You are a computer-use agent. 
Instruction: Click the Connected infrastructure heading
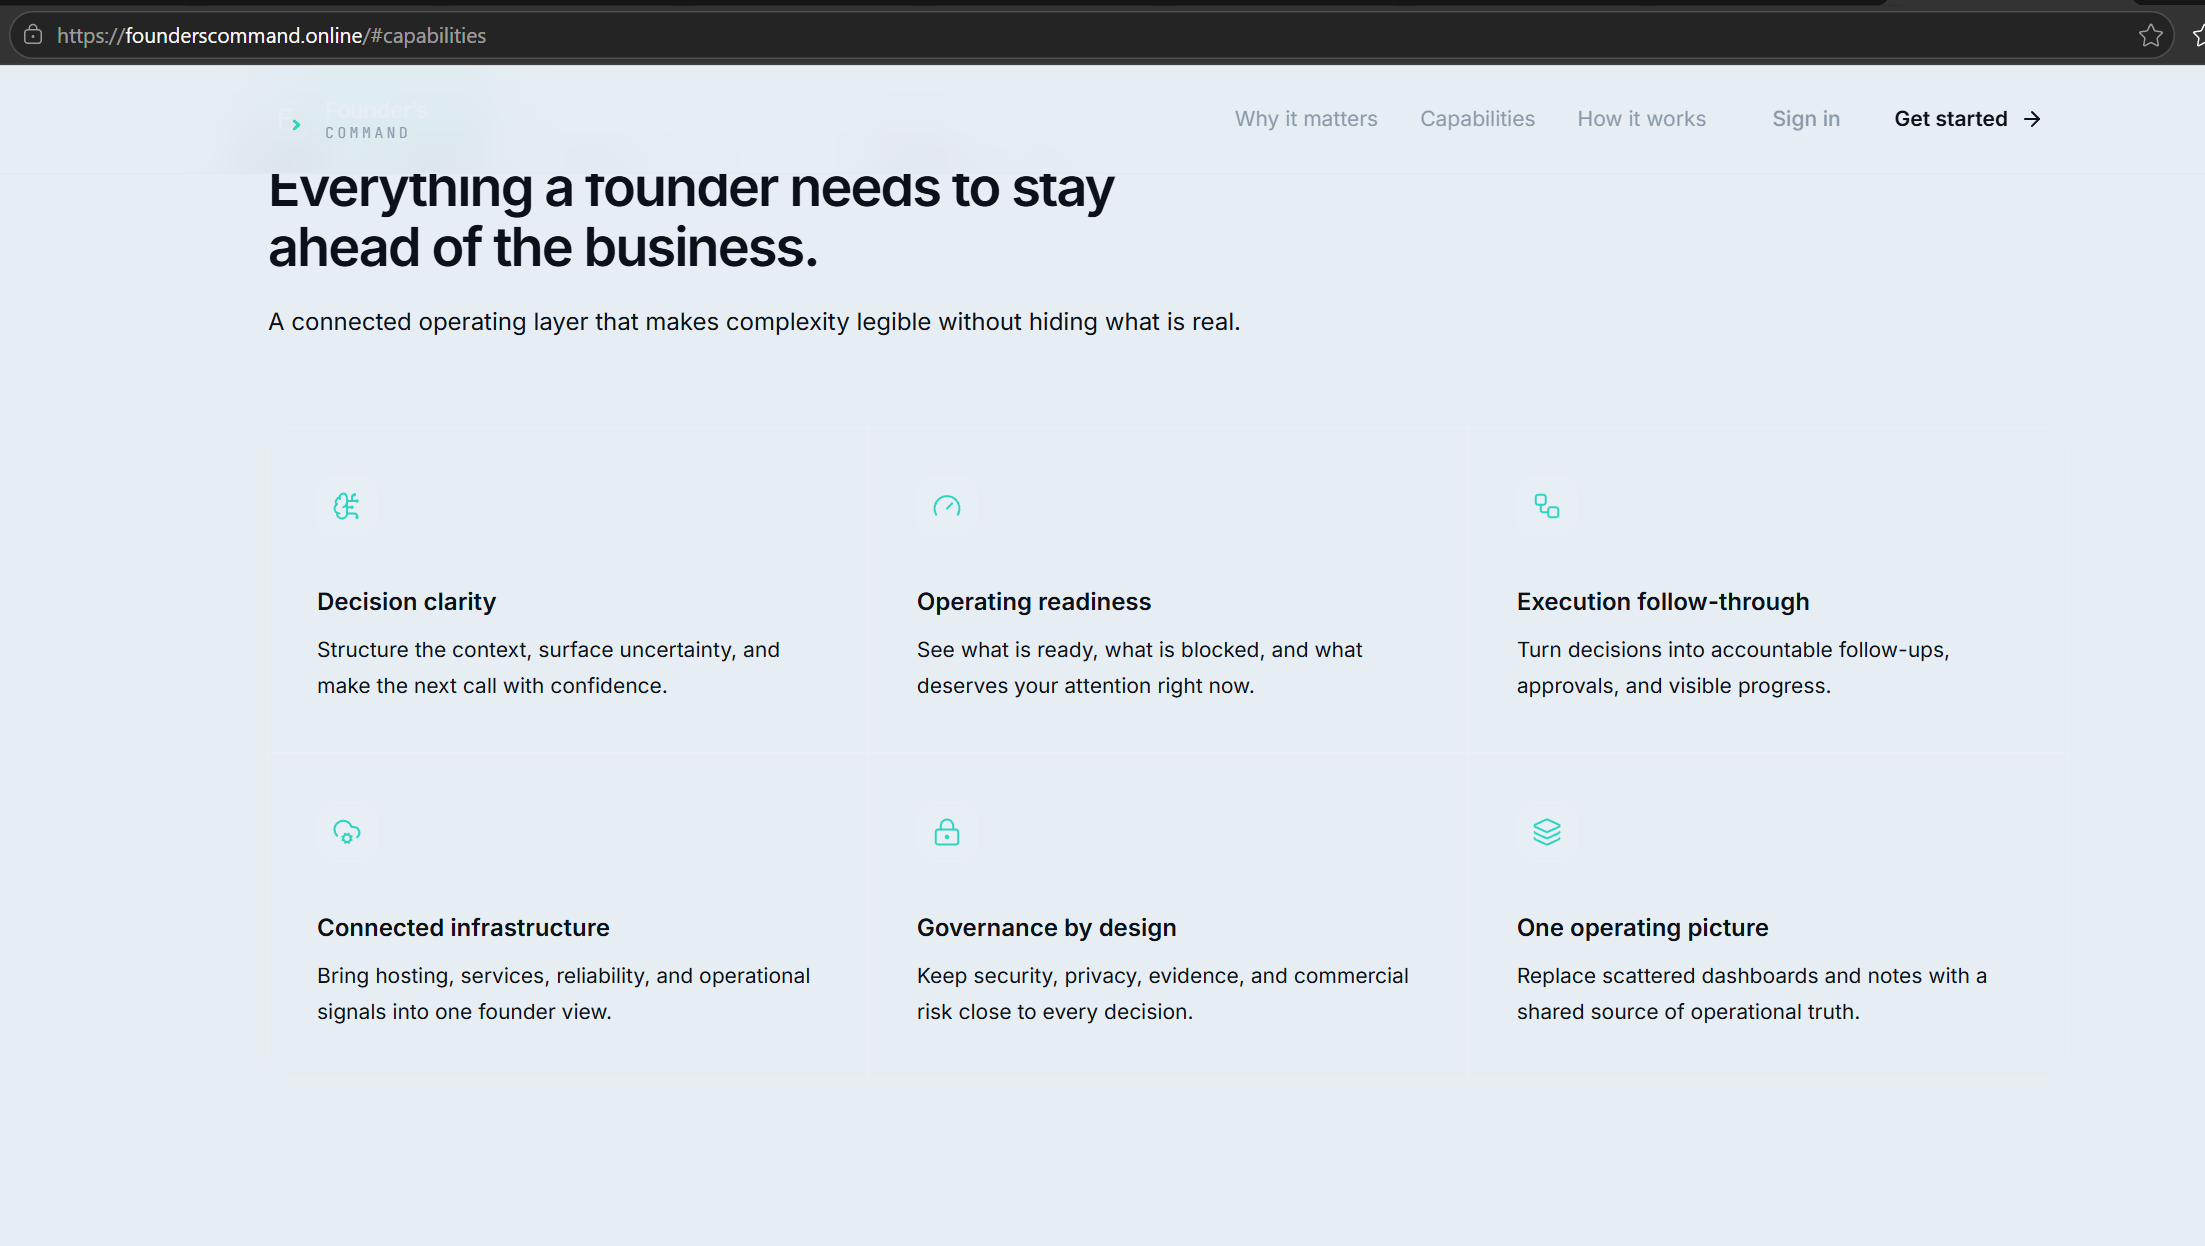[x=463, y=928]
